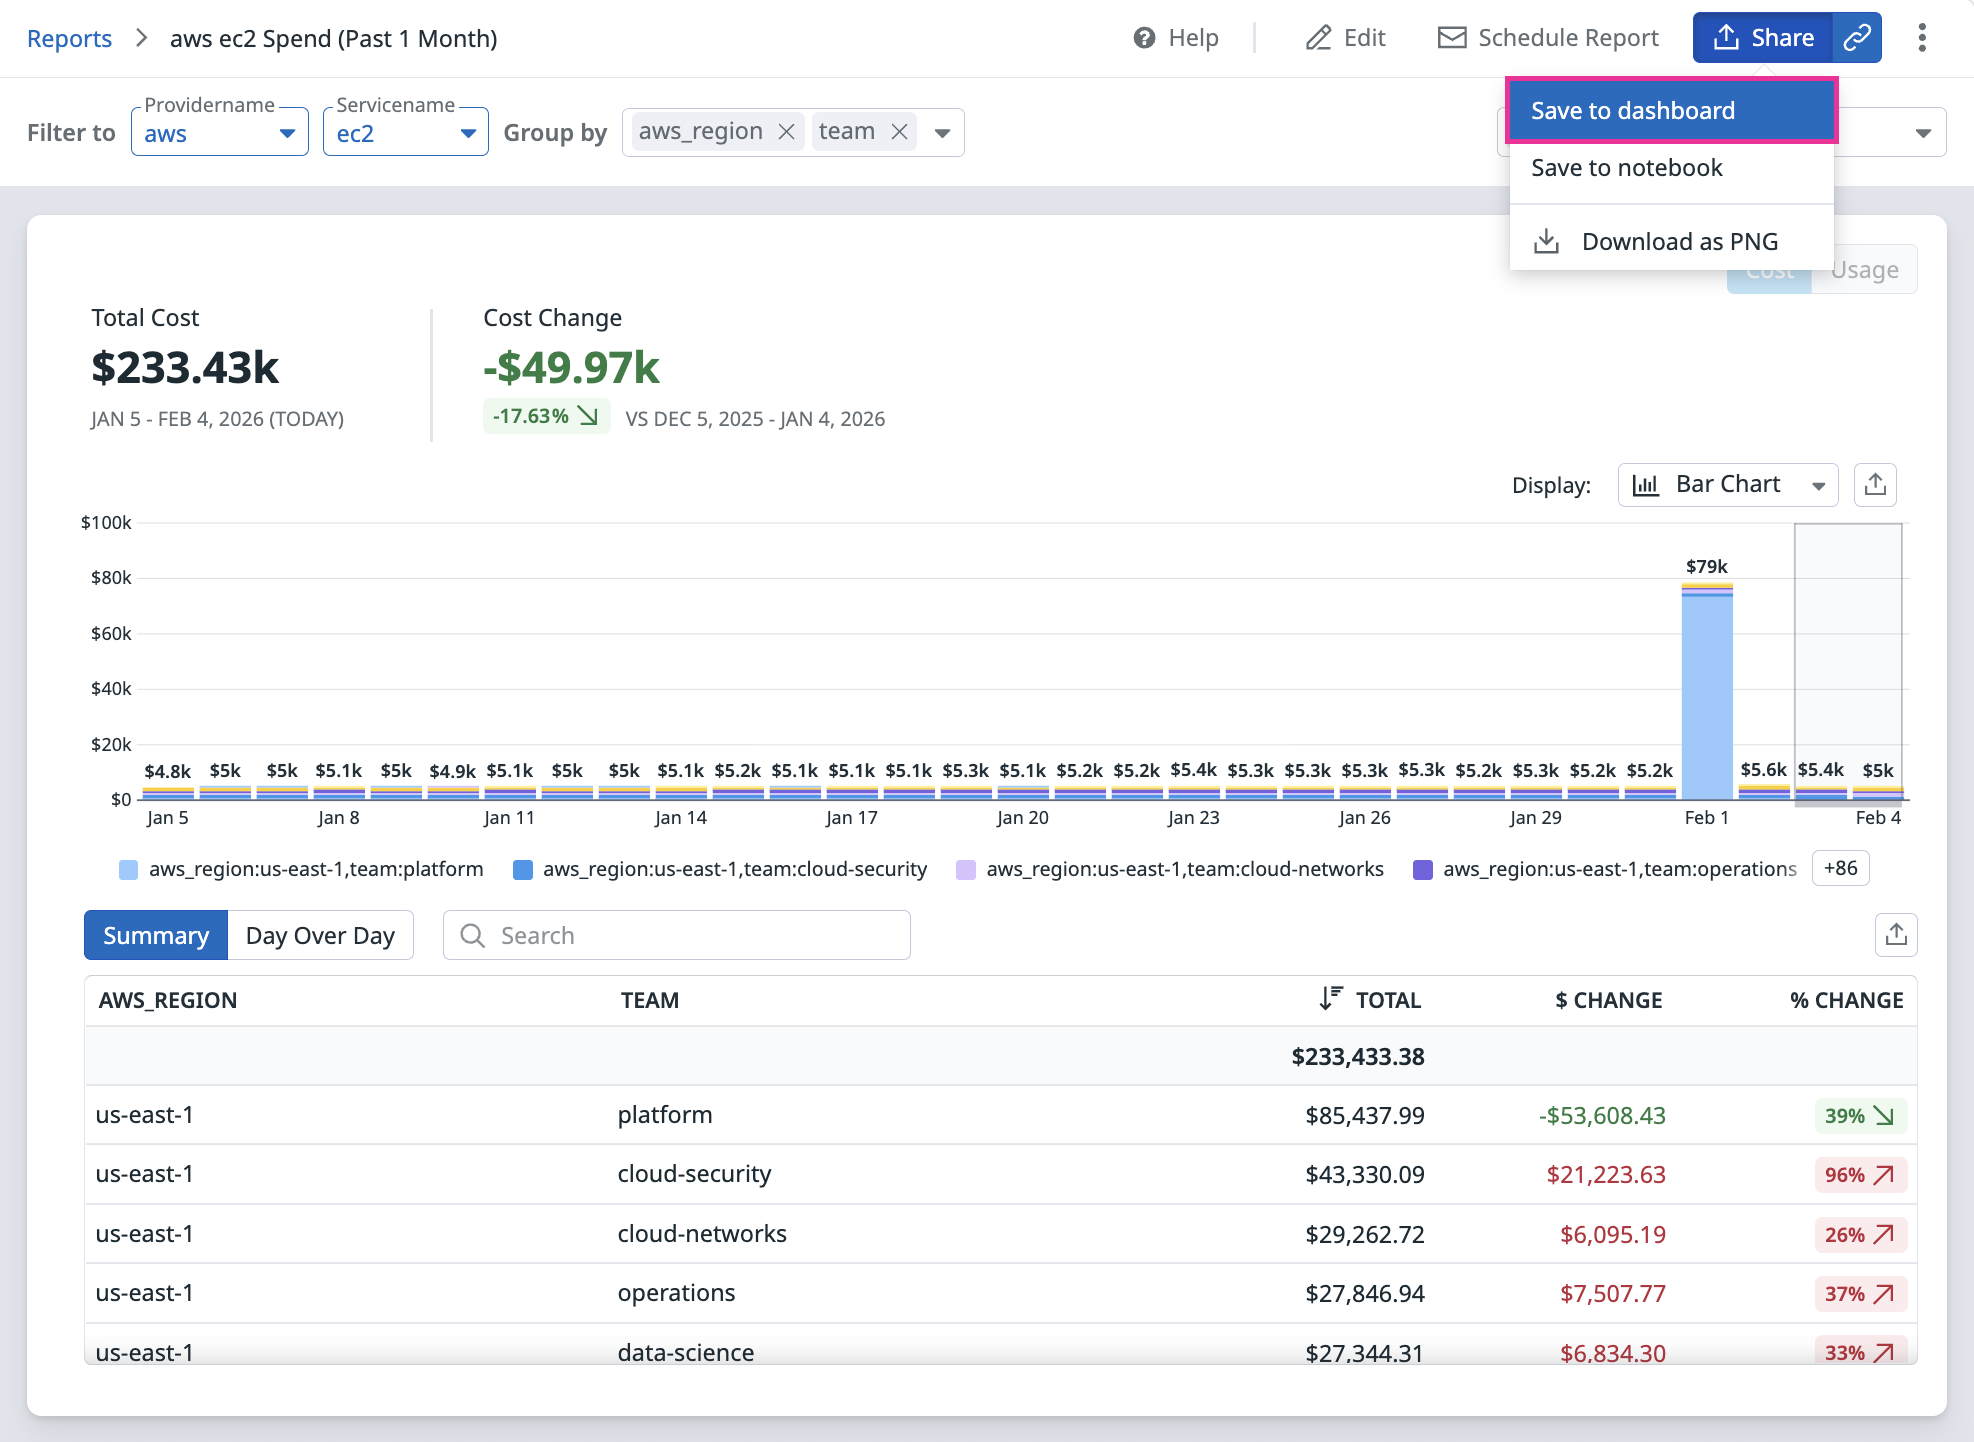Remove the team group-by tag
Screen dimensions: 1974x1442
[899, 132]
